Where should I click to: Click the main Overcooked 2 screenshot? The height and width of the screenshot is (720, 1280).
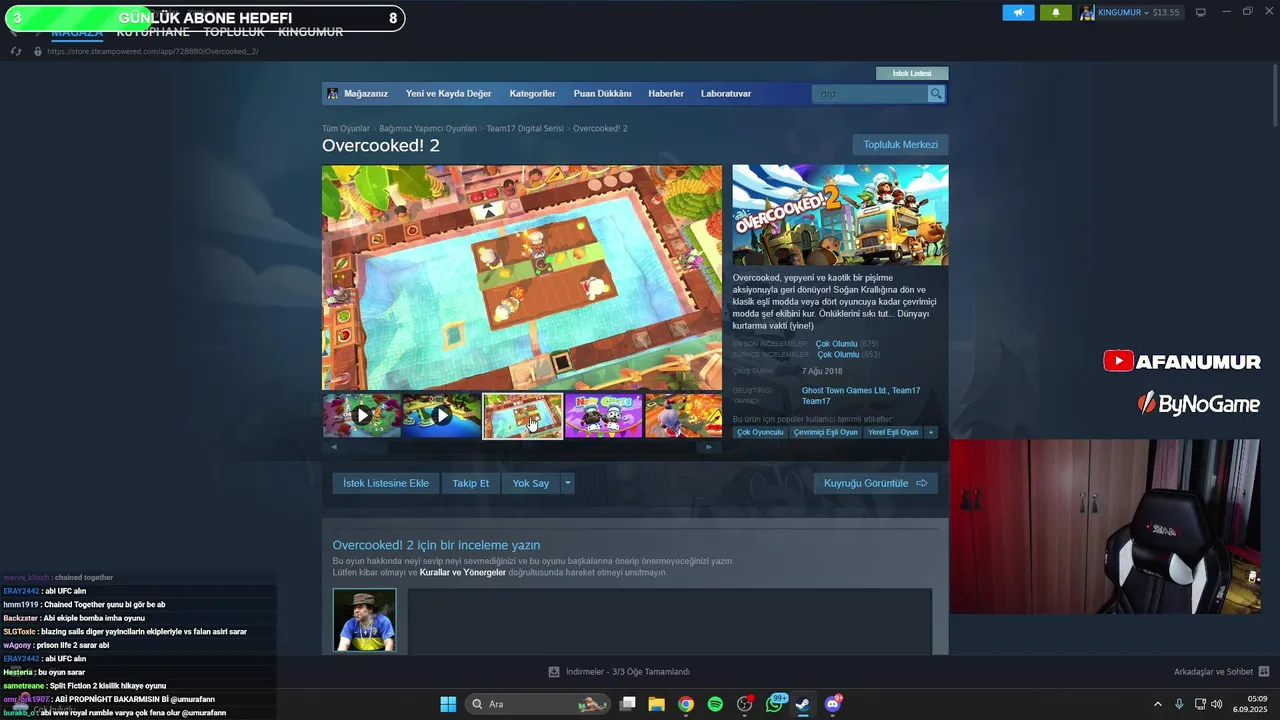(522, 277)
